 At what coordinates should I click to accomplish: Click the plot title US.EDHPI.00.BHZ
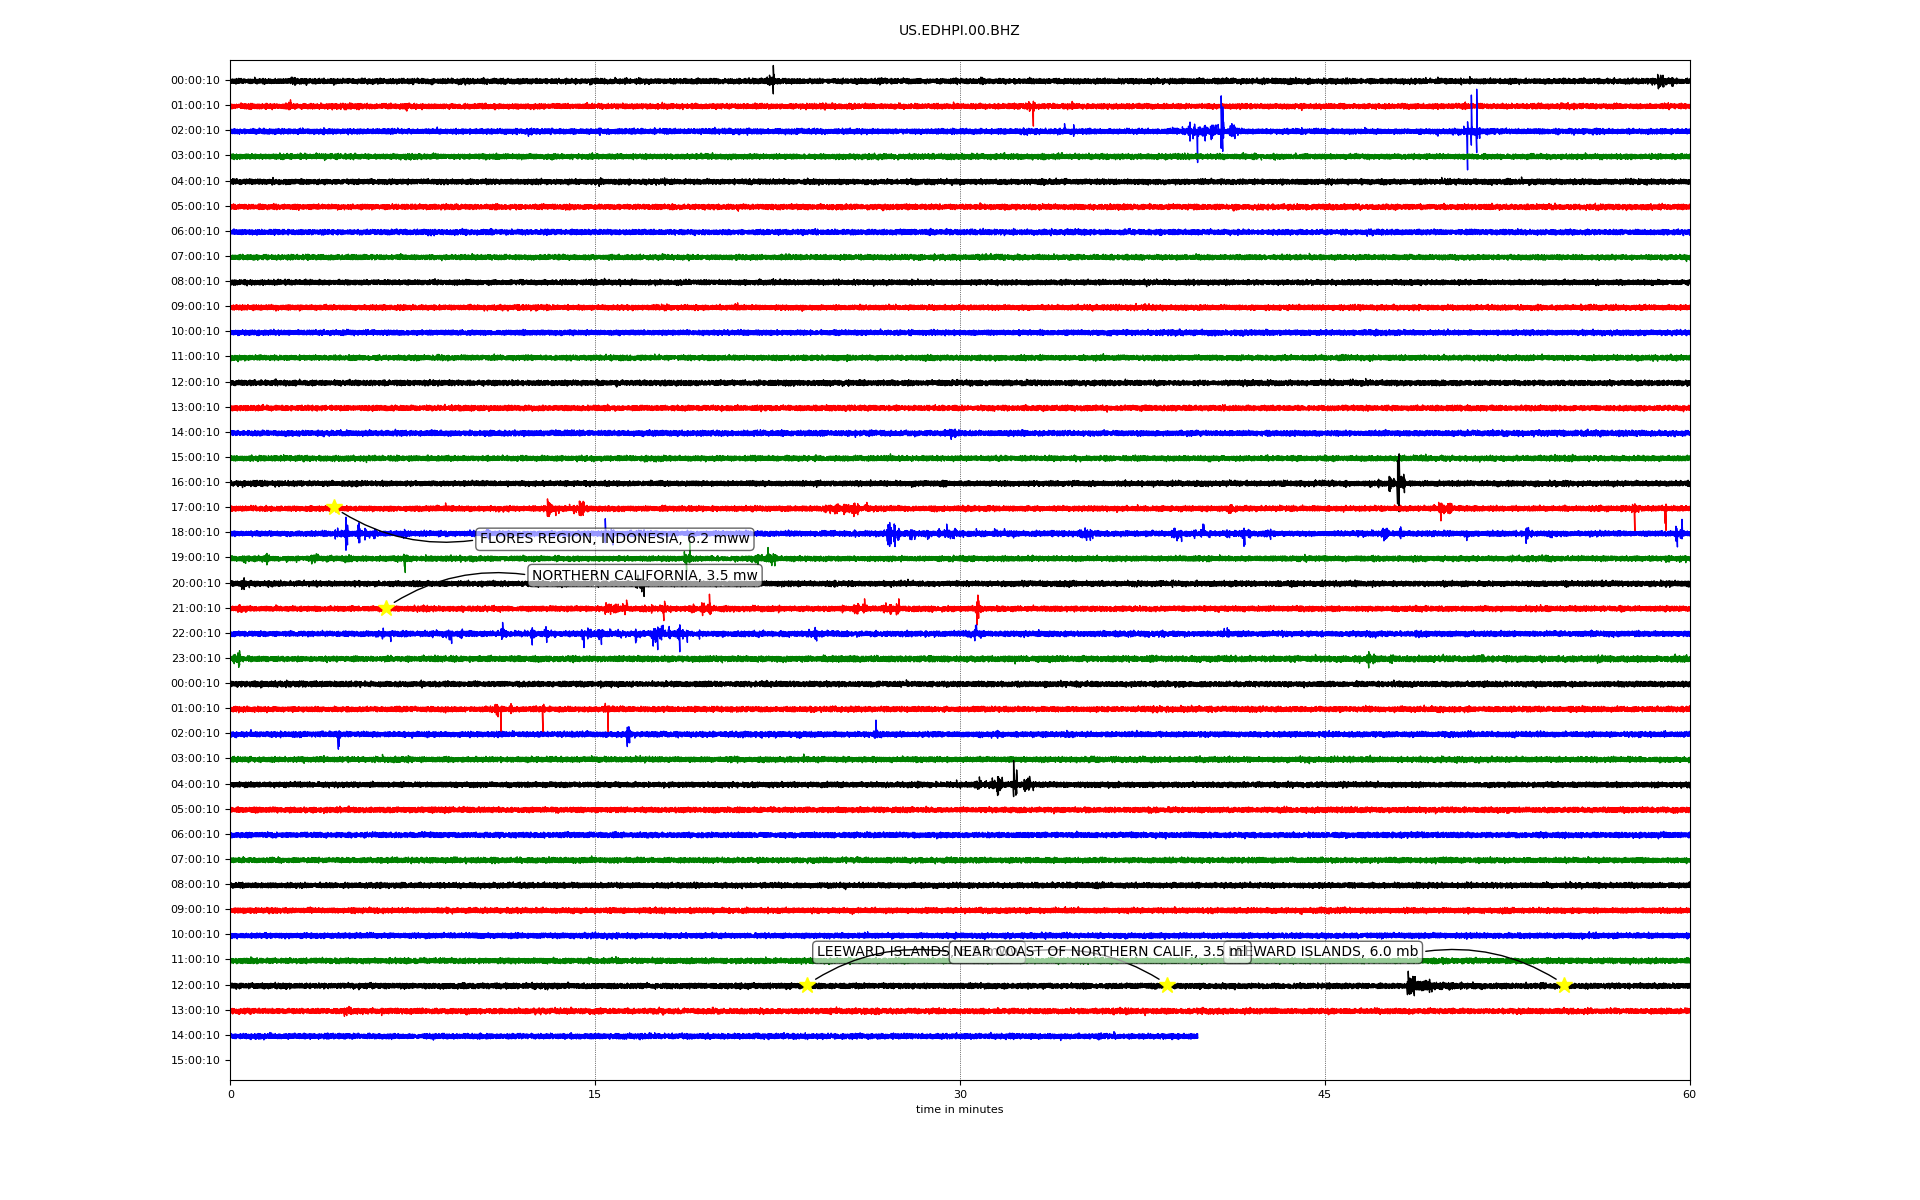(958, 31)
